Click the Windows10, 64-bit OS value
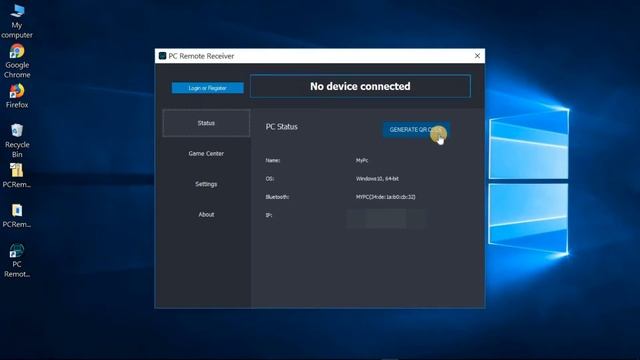640x360 pixels. click(377, 179)
